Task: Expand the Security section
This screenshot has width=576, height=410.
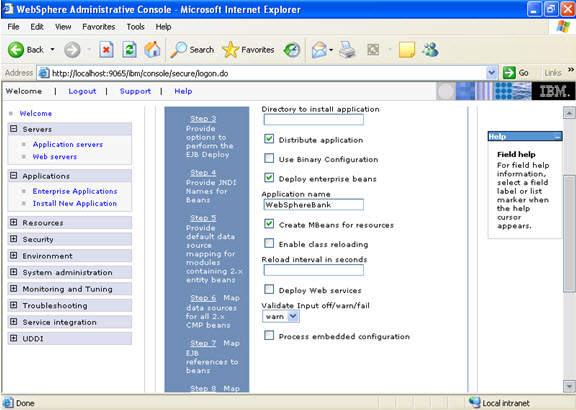Action: [x=14, y=239]
